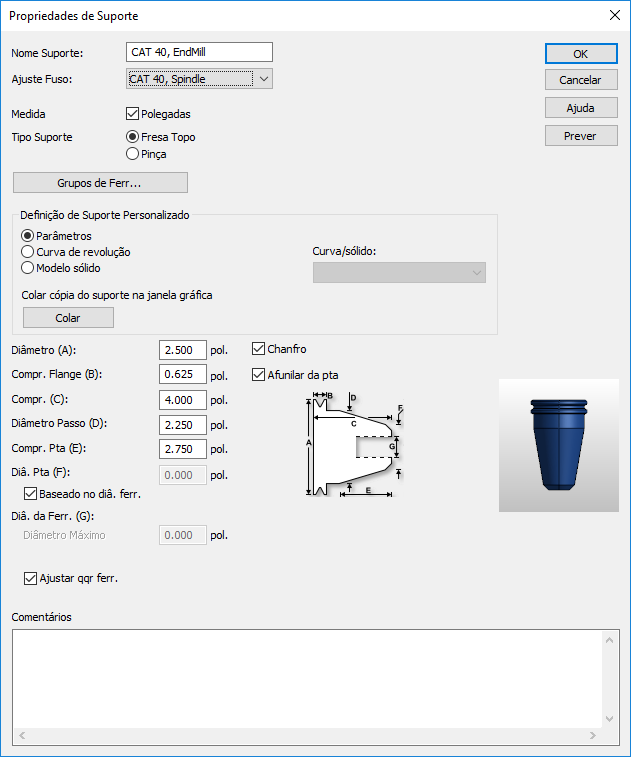Open the disabled Curva/sólido dropdown
Screen dimensions: 631x757
[399, 273]
